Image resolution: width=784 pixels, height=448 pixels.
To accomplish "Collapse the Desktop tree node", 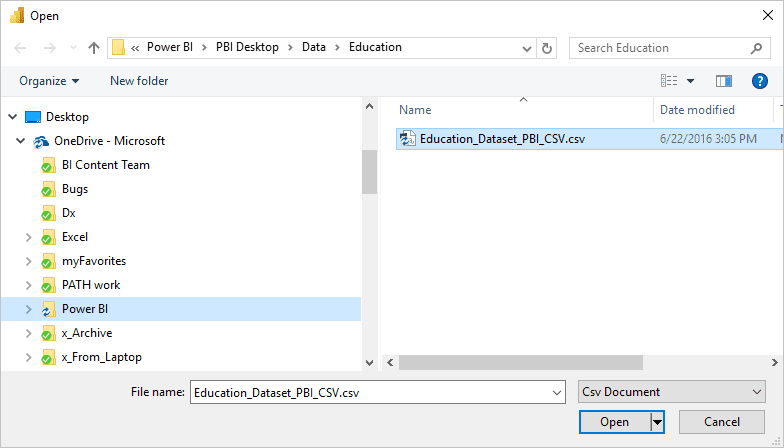I will (x=12, y=117).
